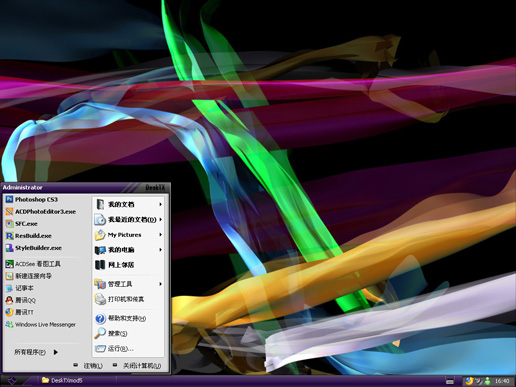Open 帮助和支持 help icon
Image resolution: width=516 pixels, height=387 pixels.
[x=100, y=318]
